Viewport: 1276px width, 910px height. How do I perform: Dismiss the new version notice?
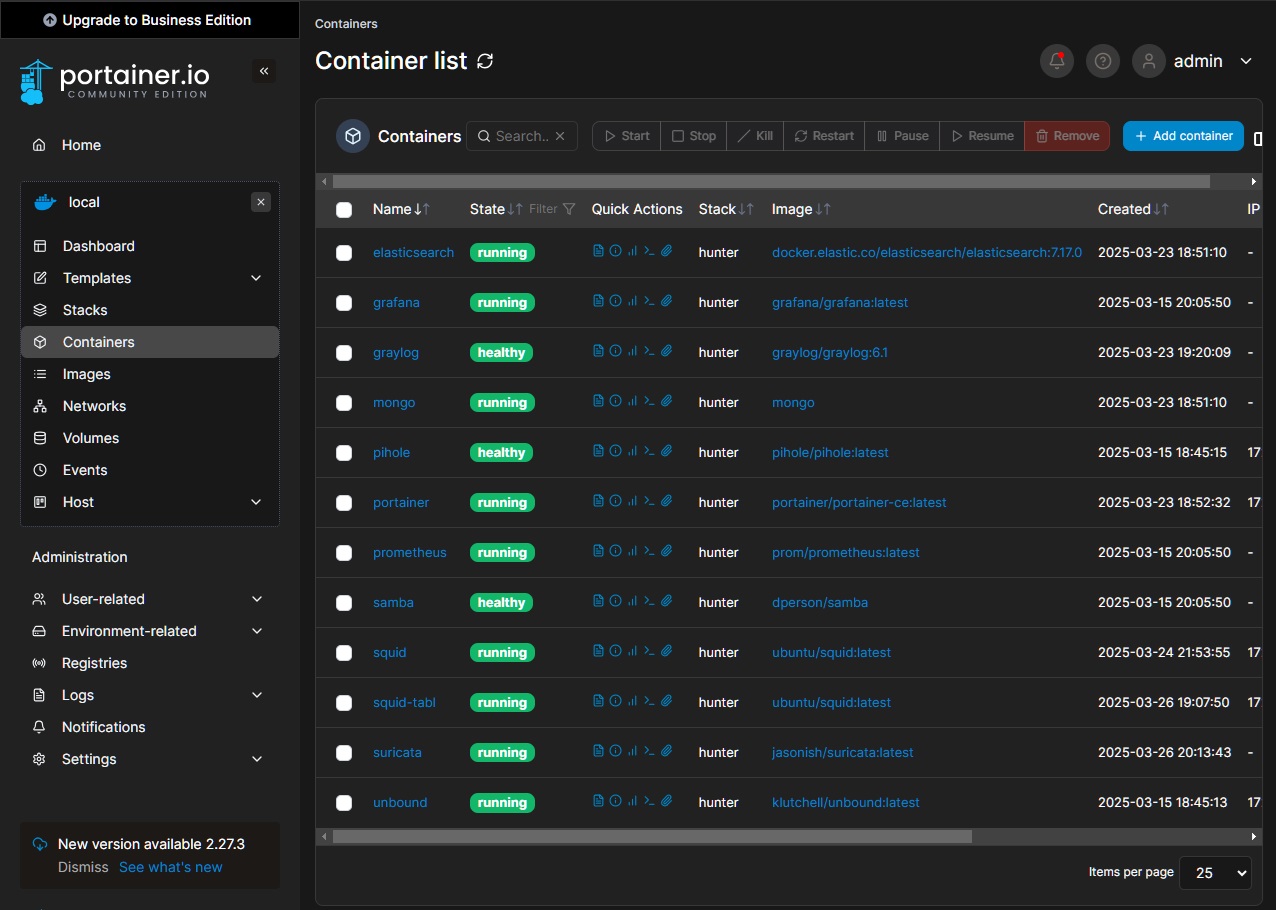tap(83, 867)
